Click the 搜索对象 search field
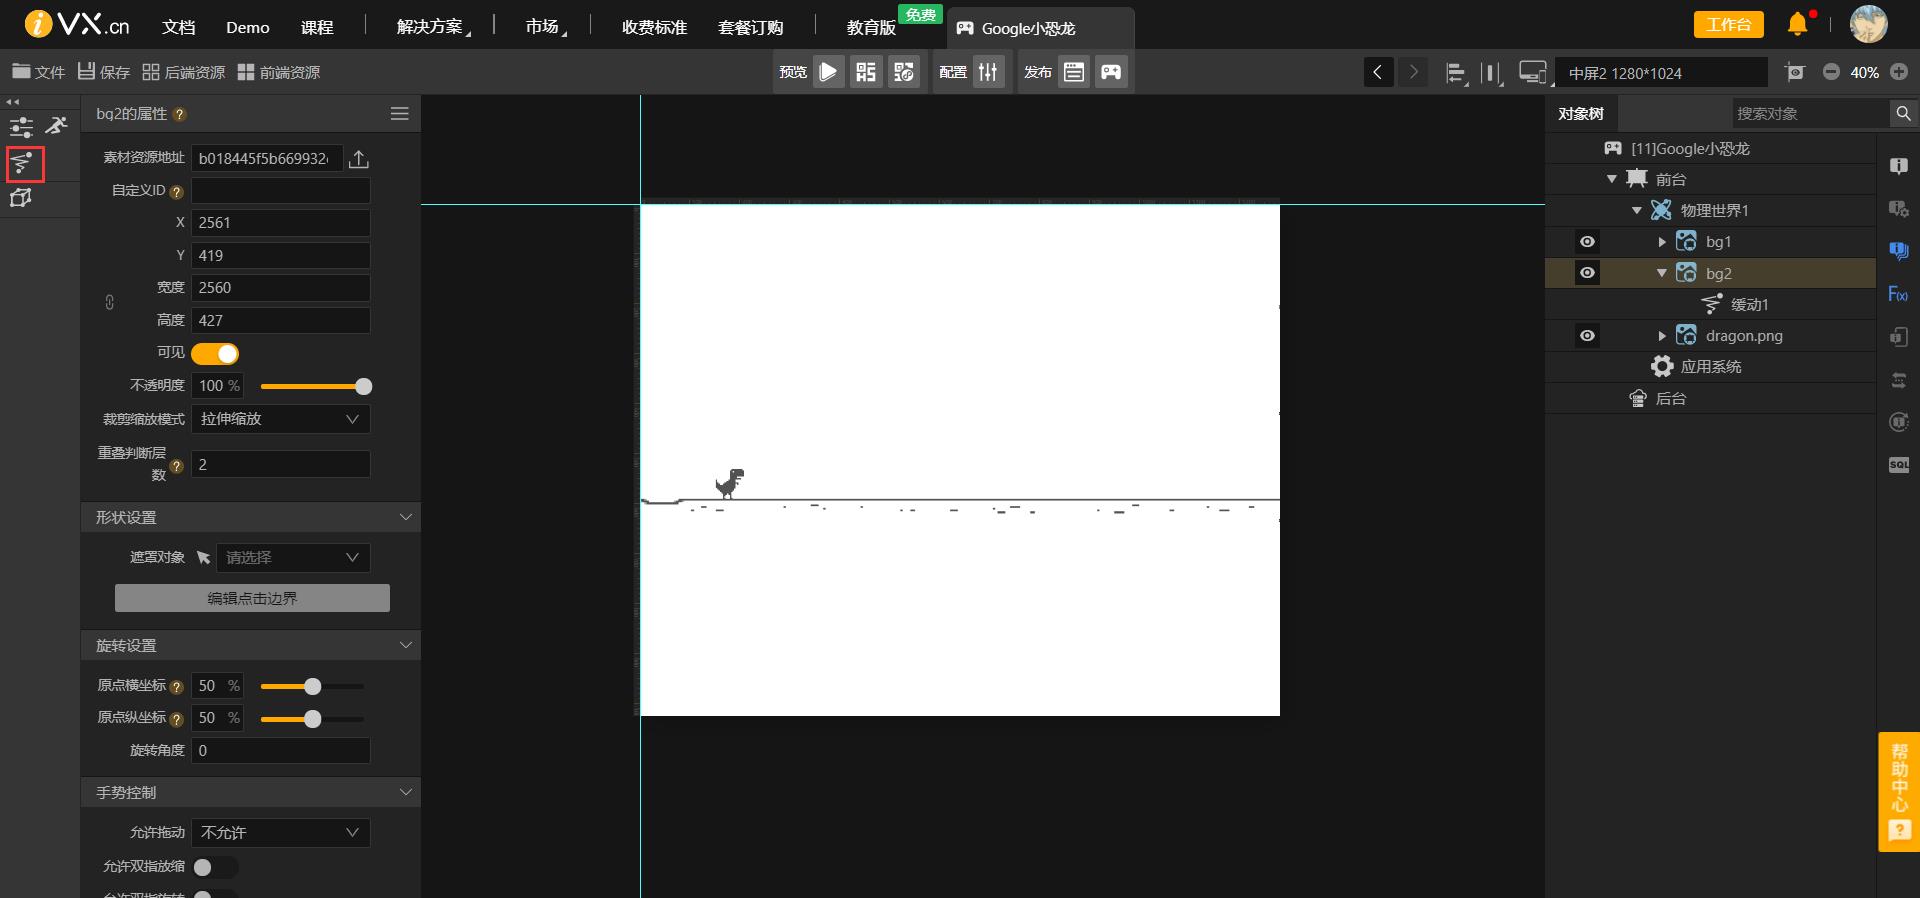This screenshot has height=898, width=1920. click(1810, 114)
